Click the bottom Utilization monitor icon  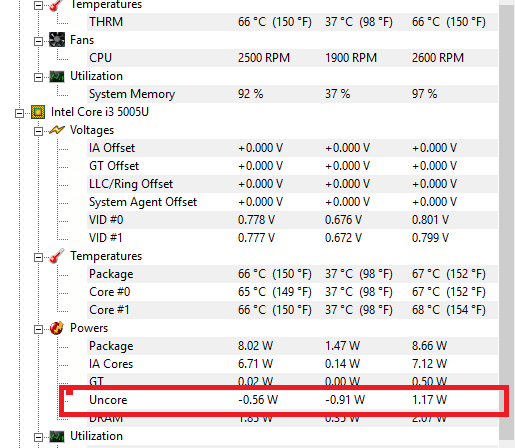57,436
